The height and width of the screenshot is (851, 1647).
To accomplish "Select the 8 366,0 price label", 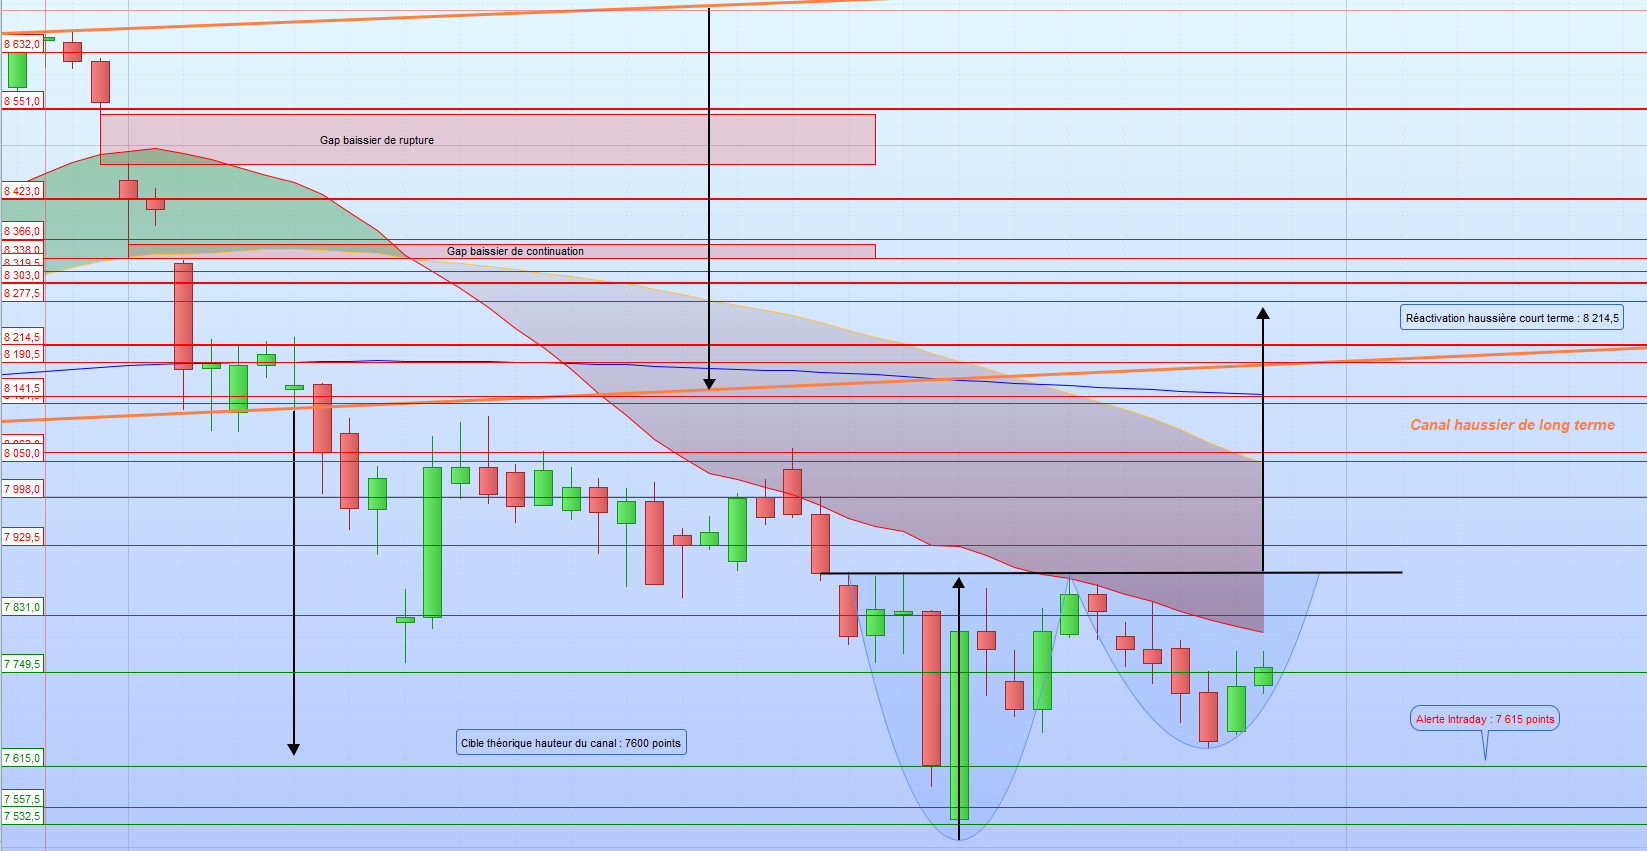I will tap(22, 231).
